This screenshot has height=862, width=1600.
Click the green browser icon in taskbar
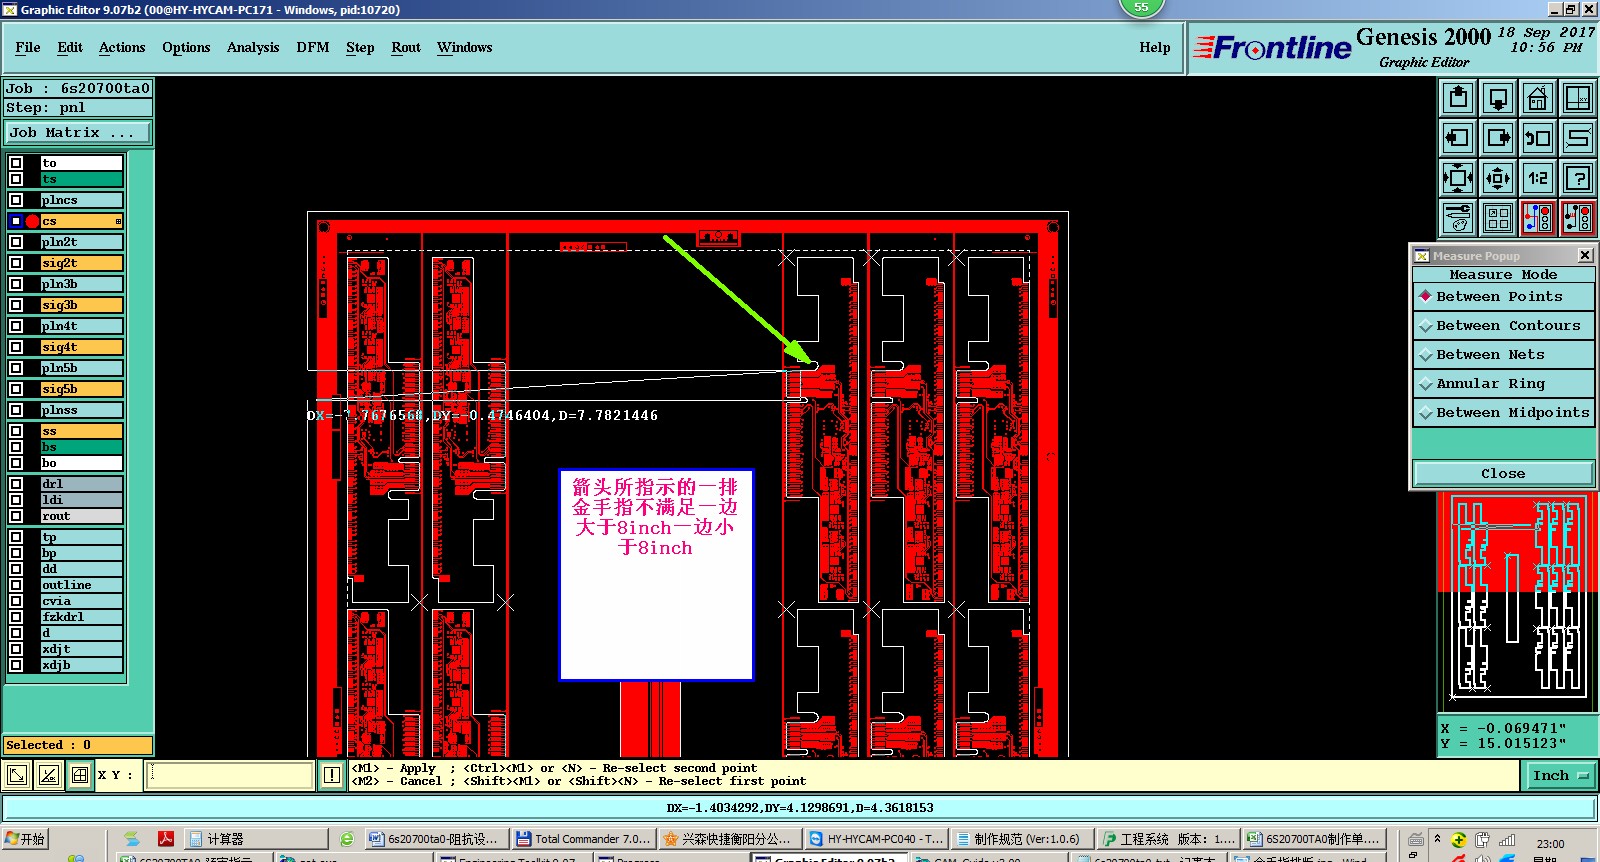[x=347, y=839]
